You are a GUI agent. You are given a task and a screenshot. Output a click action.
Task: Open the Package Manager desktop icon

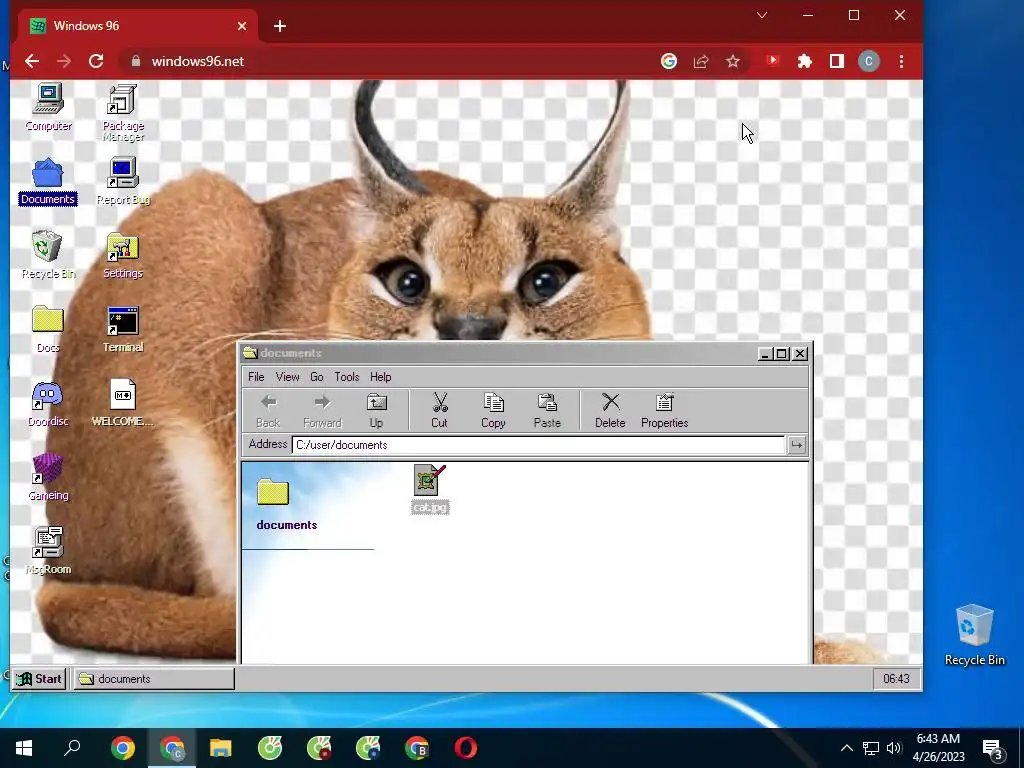(123, 112)
